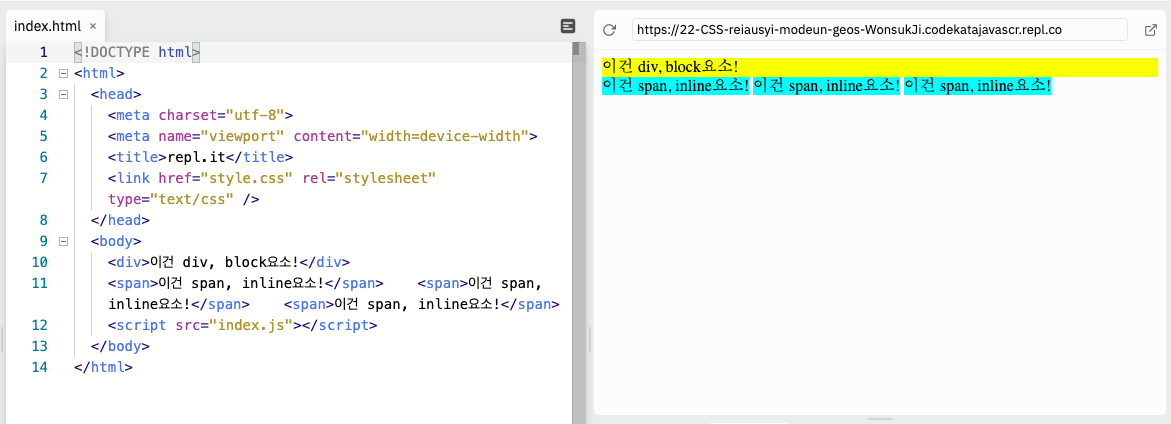Click the preview URL address field
The height and width of the screenshot is (424, 1171).
pos(879,30)
